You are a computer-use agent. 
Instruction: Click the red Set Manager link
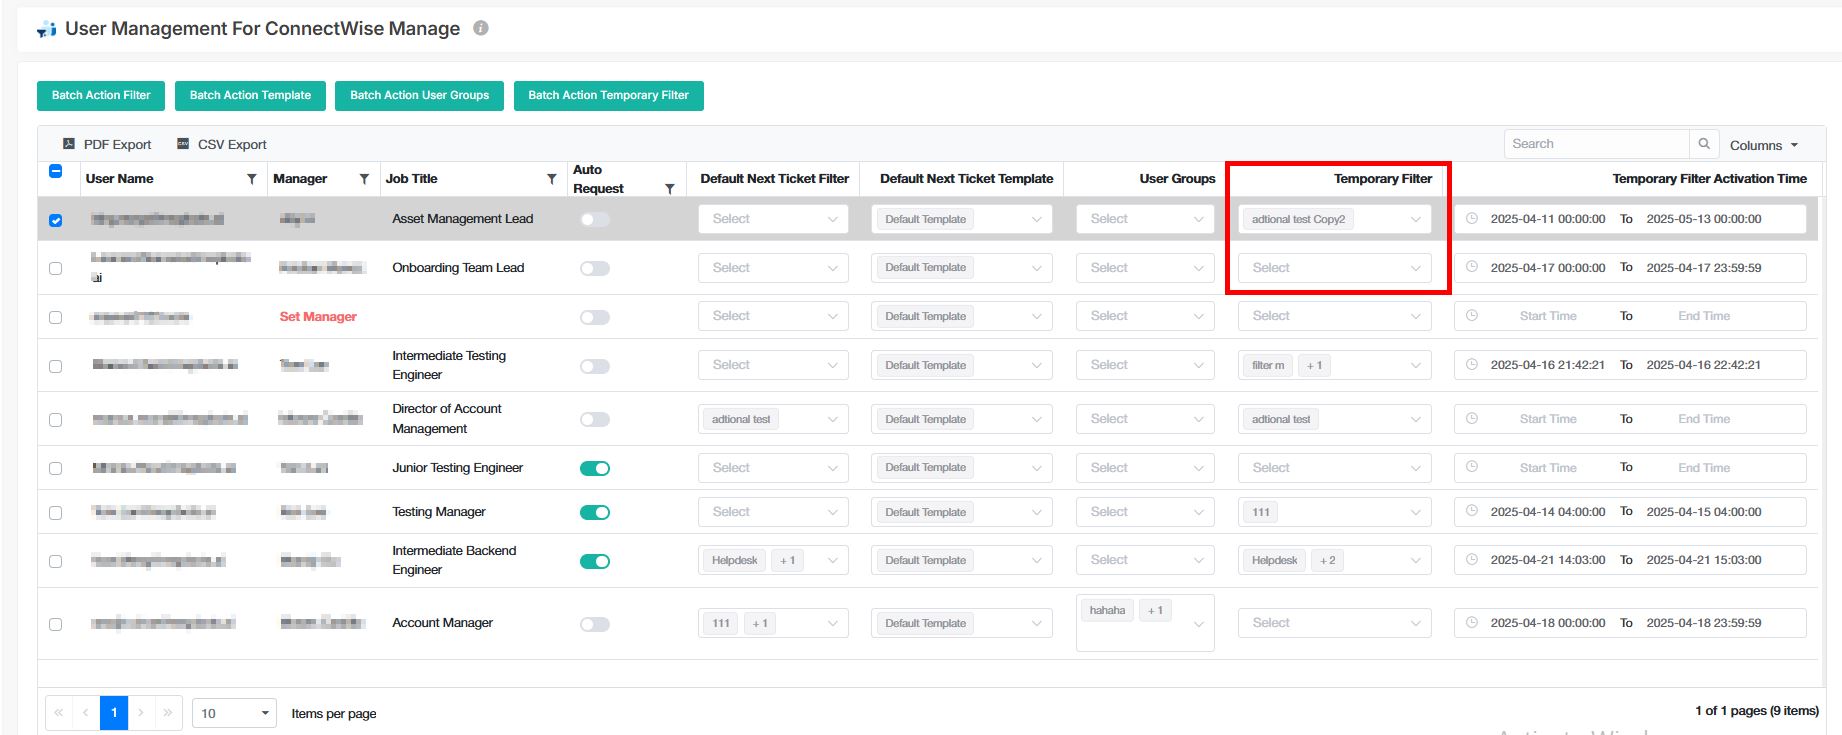[318, 317]
